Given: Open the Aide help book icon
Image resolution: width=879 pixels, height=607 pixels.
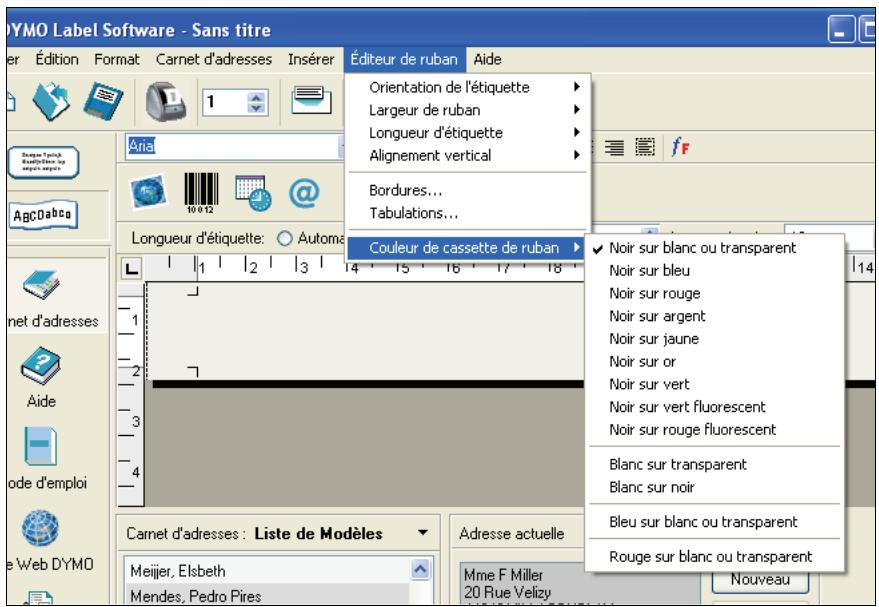Looking at the screenshot, I should point(40,366).
